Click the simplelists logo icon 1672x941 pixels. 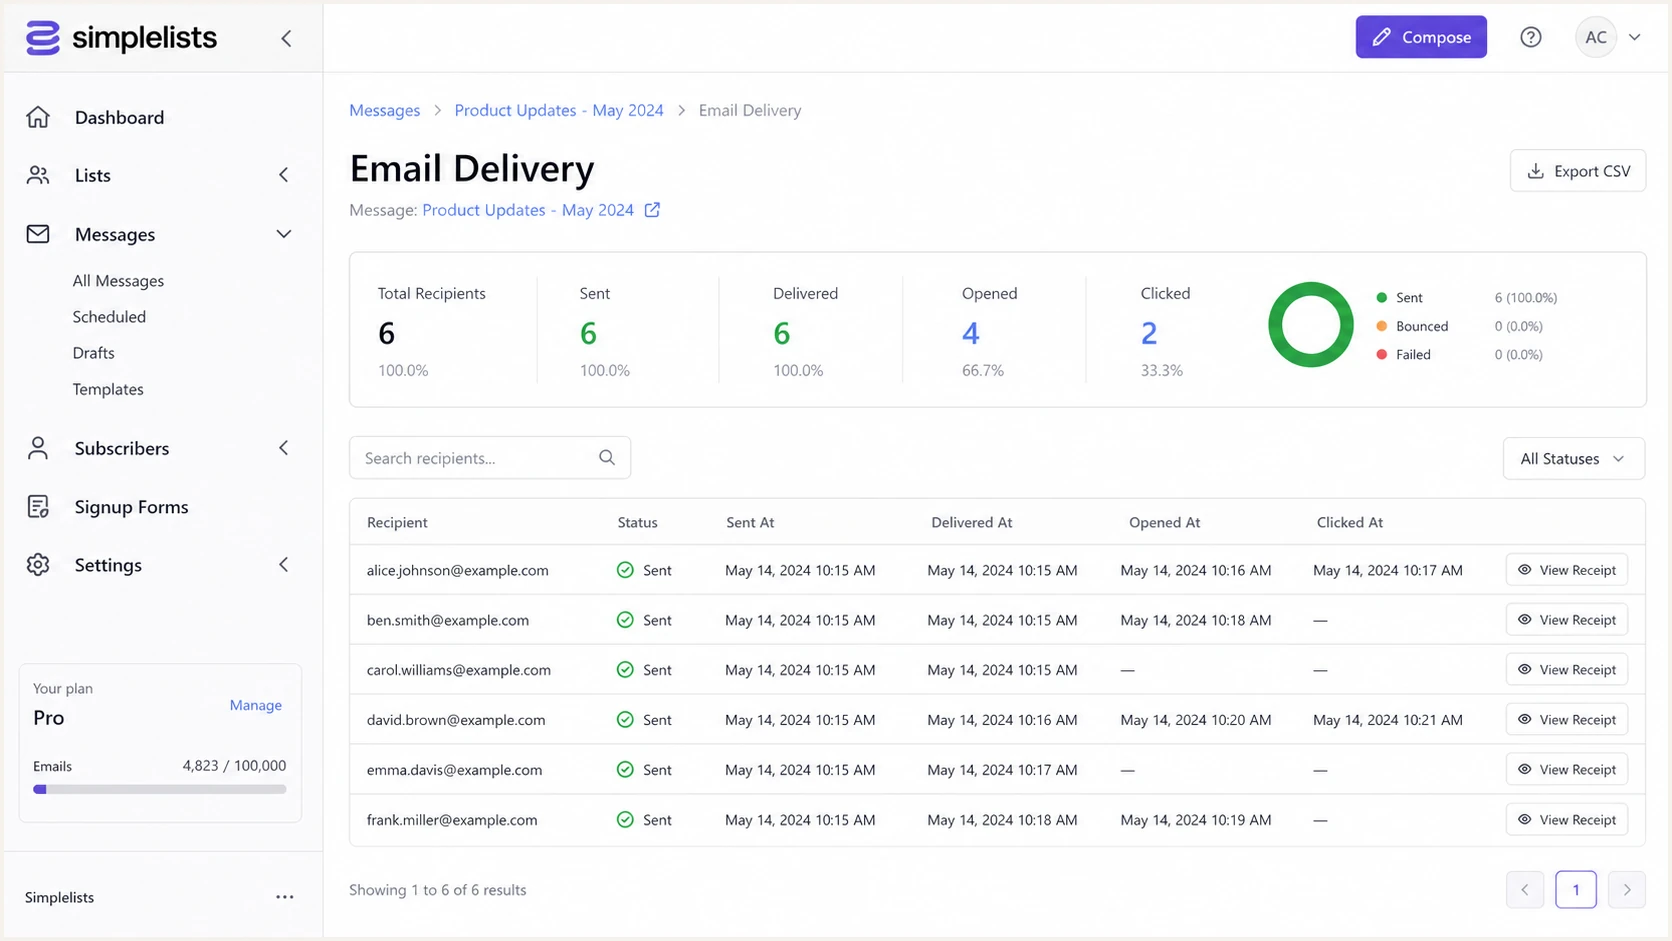coord(42,38)
